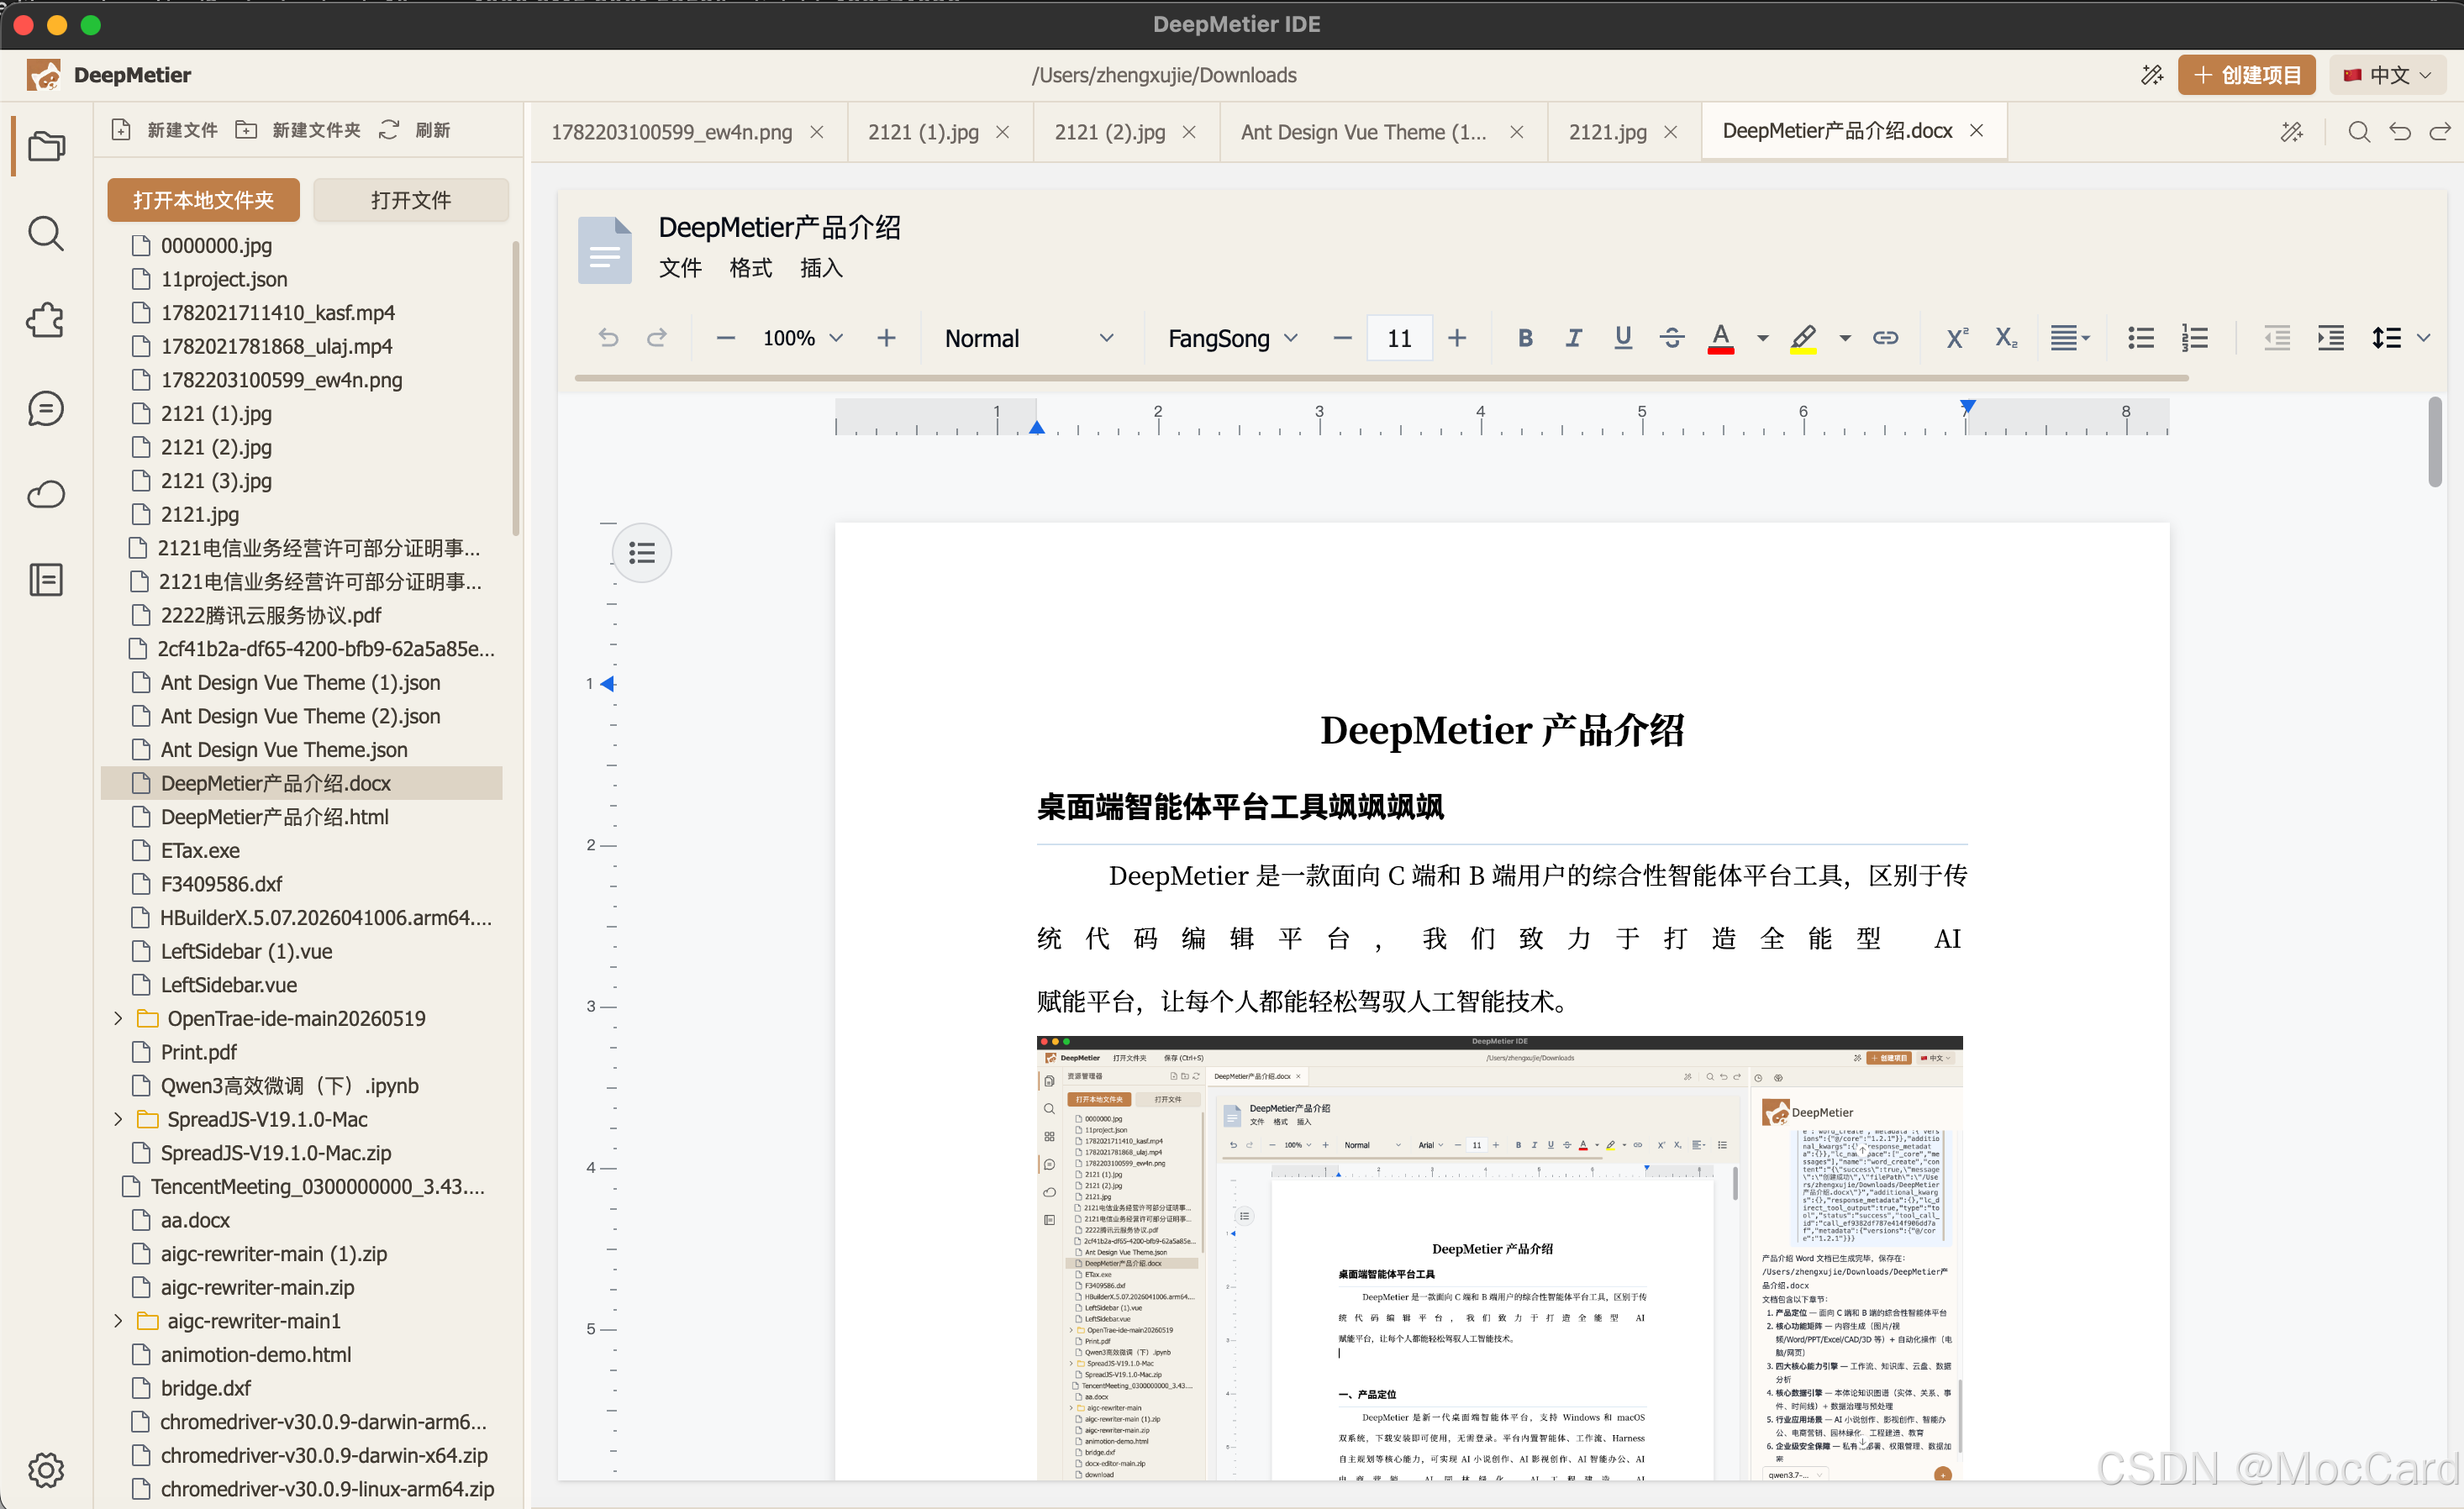Click the 创建项目 button

coord(2246,75)
